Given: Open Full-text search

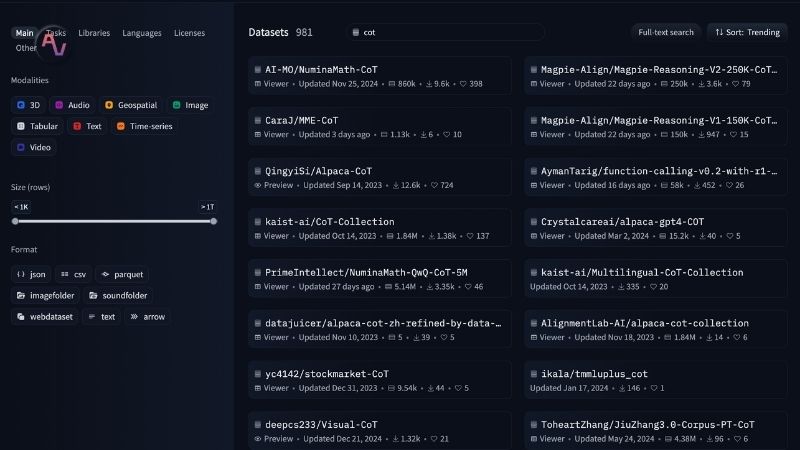Looking at the screenshot, I should tap(666, 32).
